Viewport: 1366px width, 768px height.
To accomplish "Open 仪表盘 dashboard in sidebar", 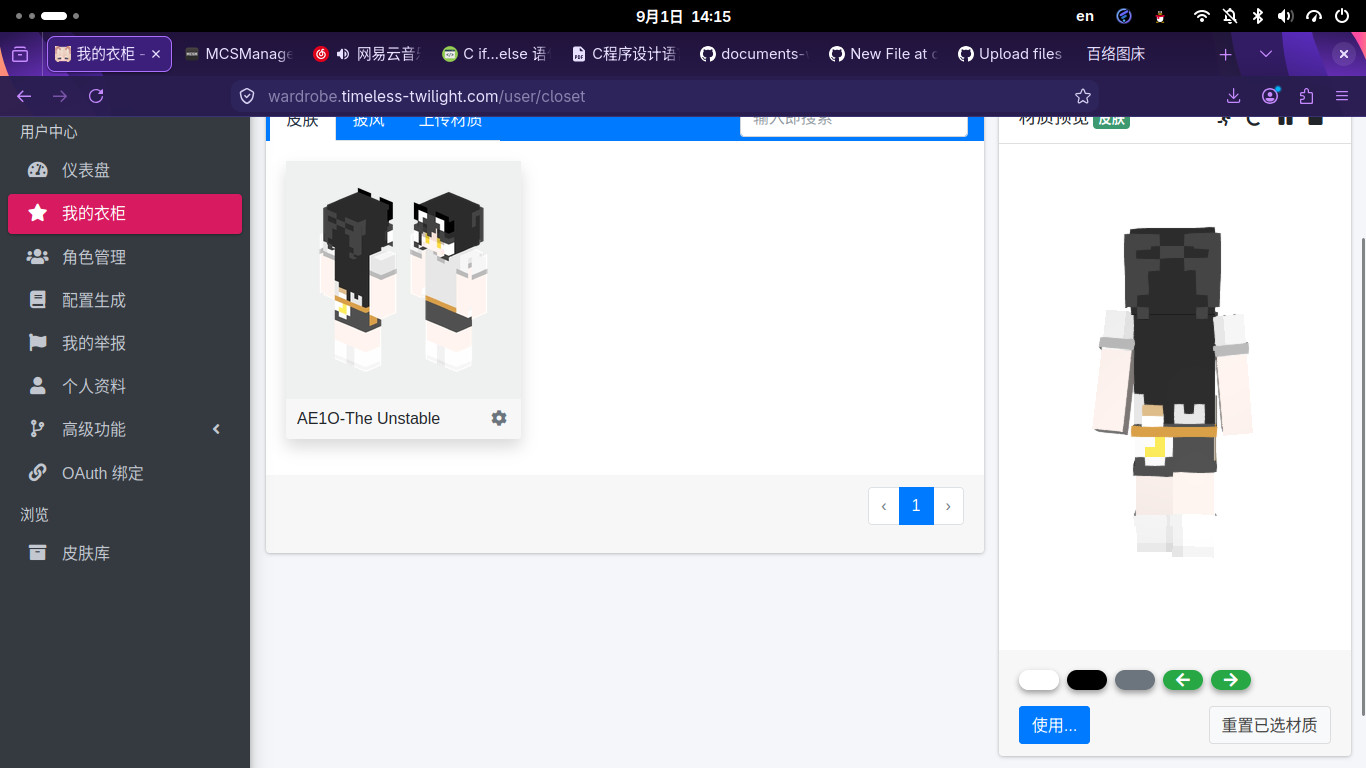I will [125, 170].
